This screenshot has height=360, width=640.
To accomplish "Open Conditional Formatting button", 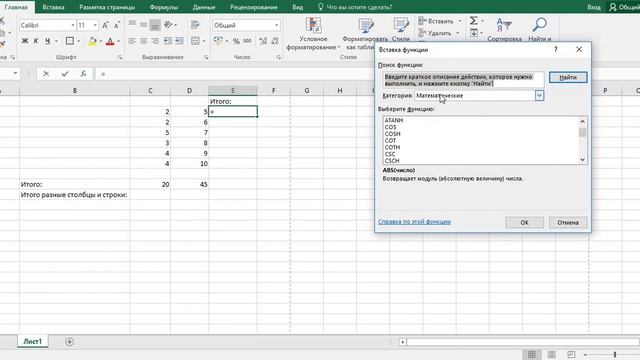I will pyautogui.click(x=313, y=33).
